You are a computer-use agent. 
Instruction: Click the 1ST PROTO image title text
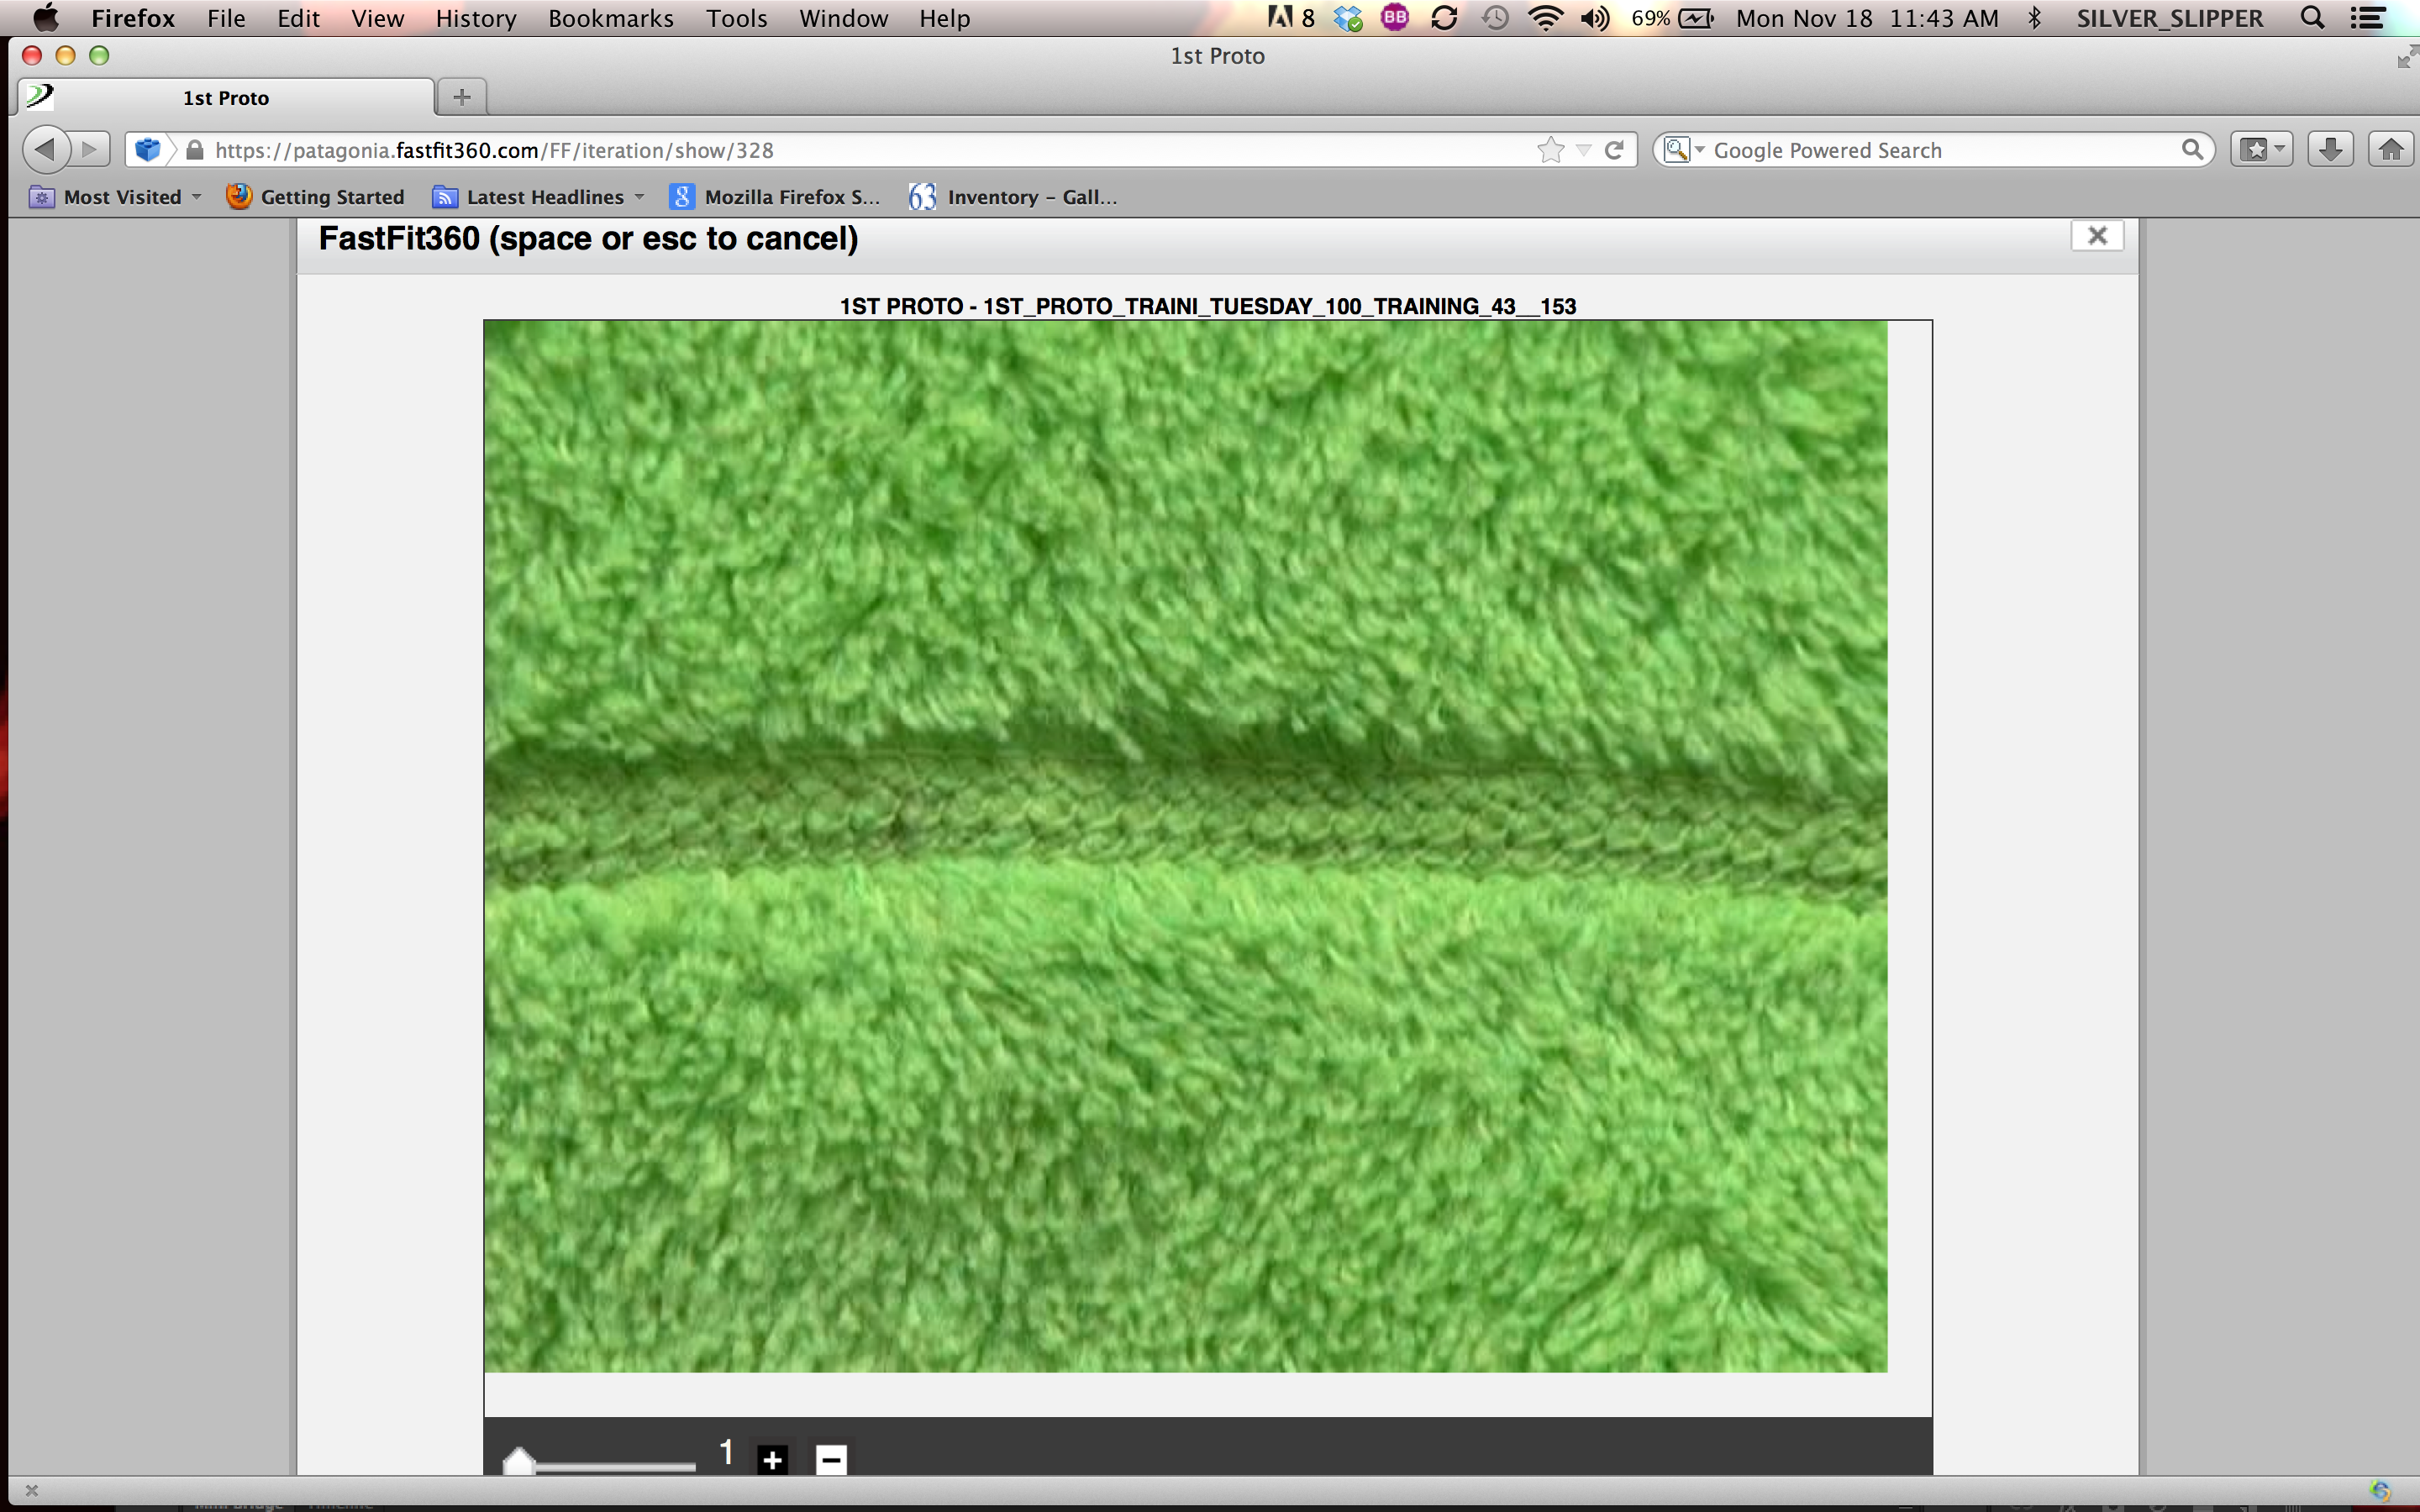tap(1208, 306)
